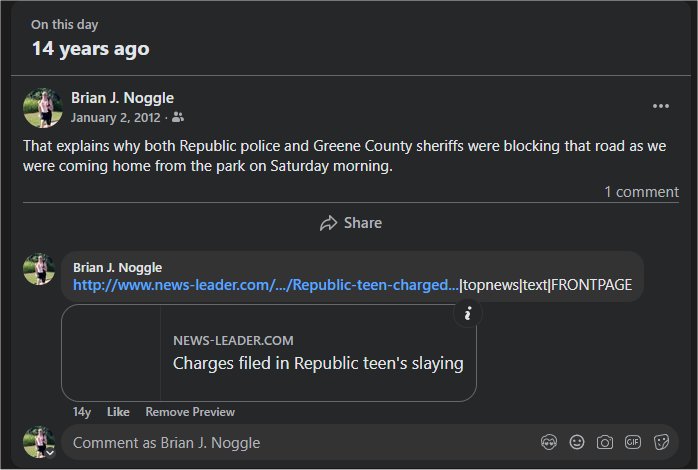Click the friends audience icon beside the date
The image size is (698, 470).
pos(178,117)
